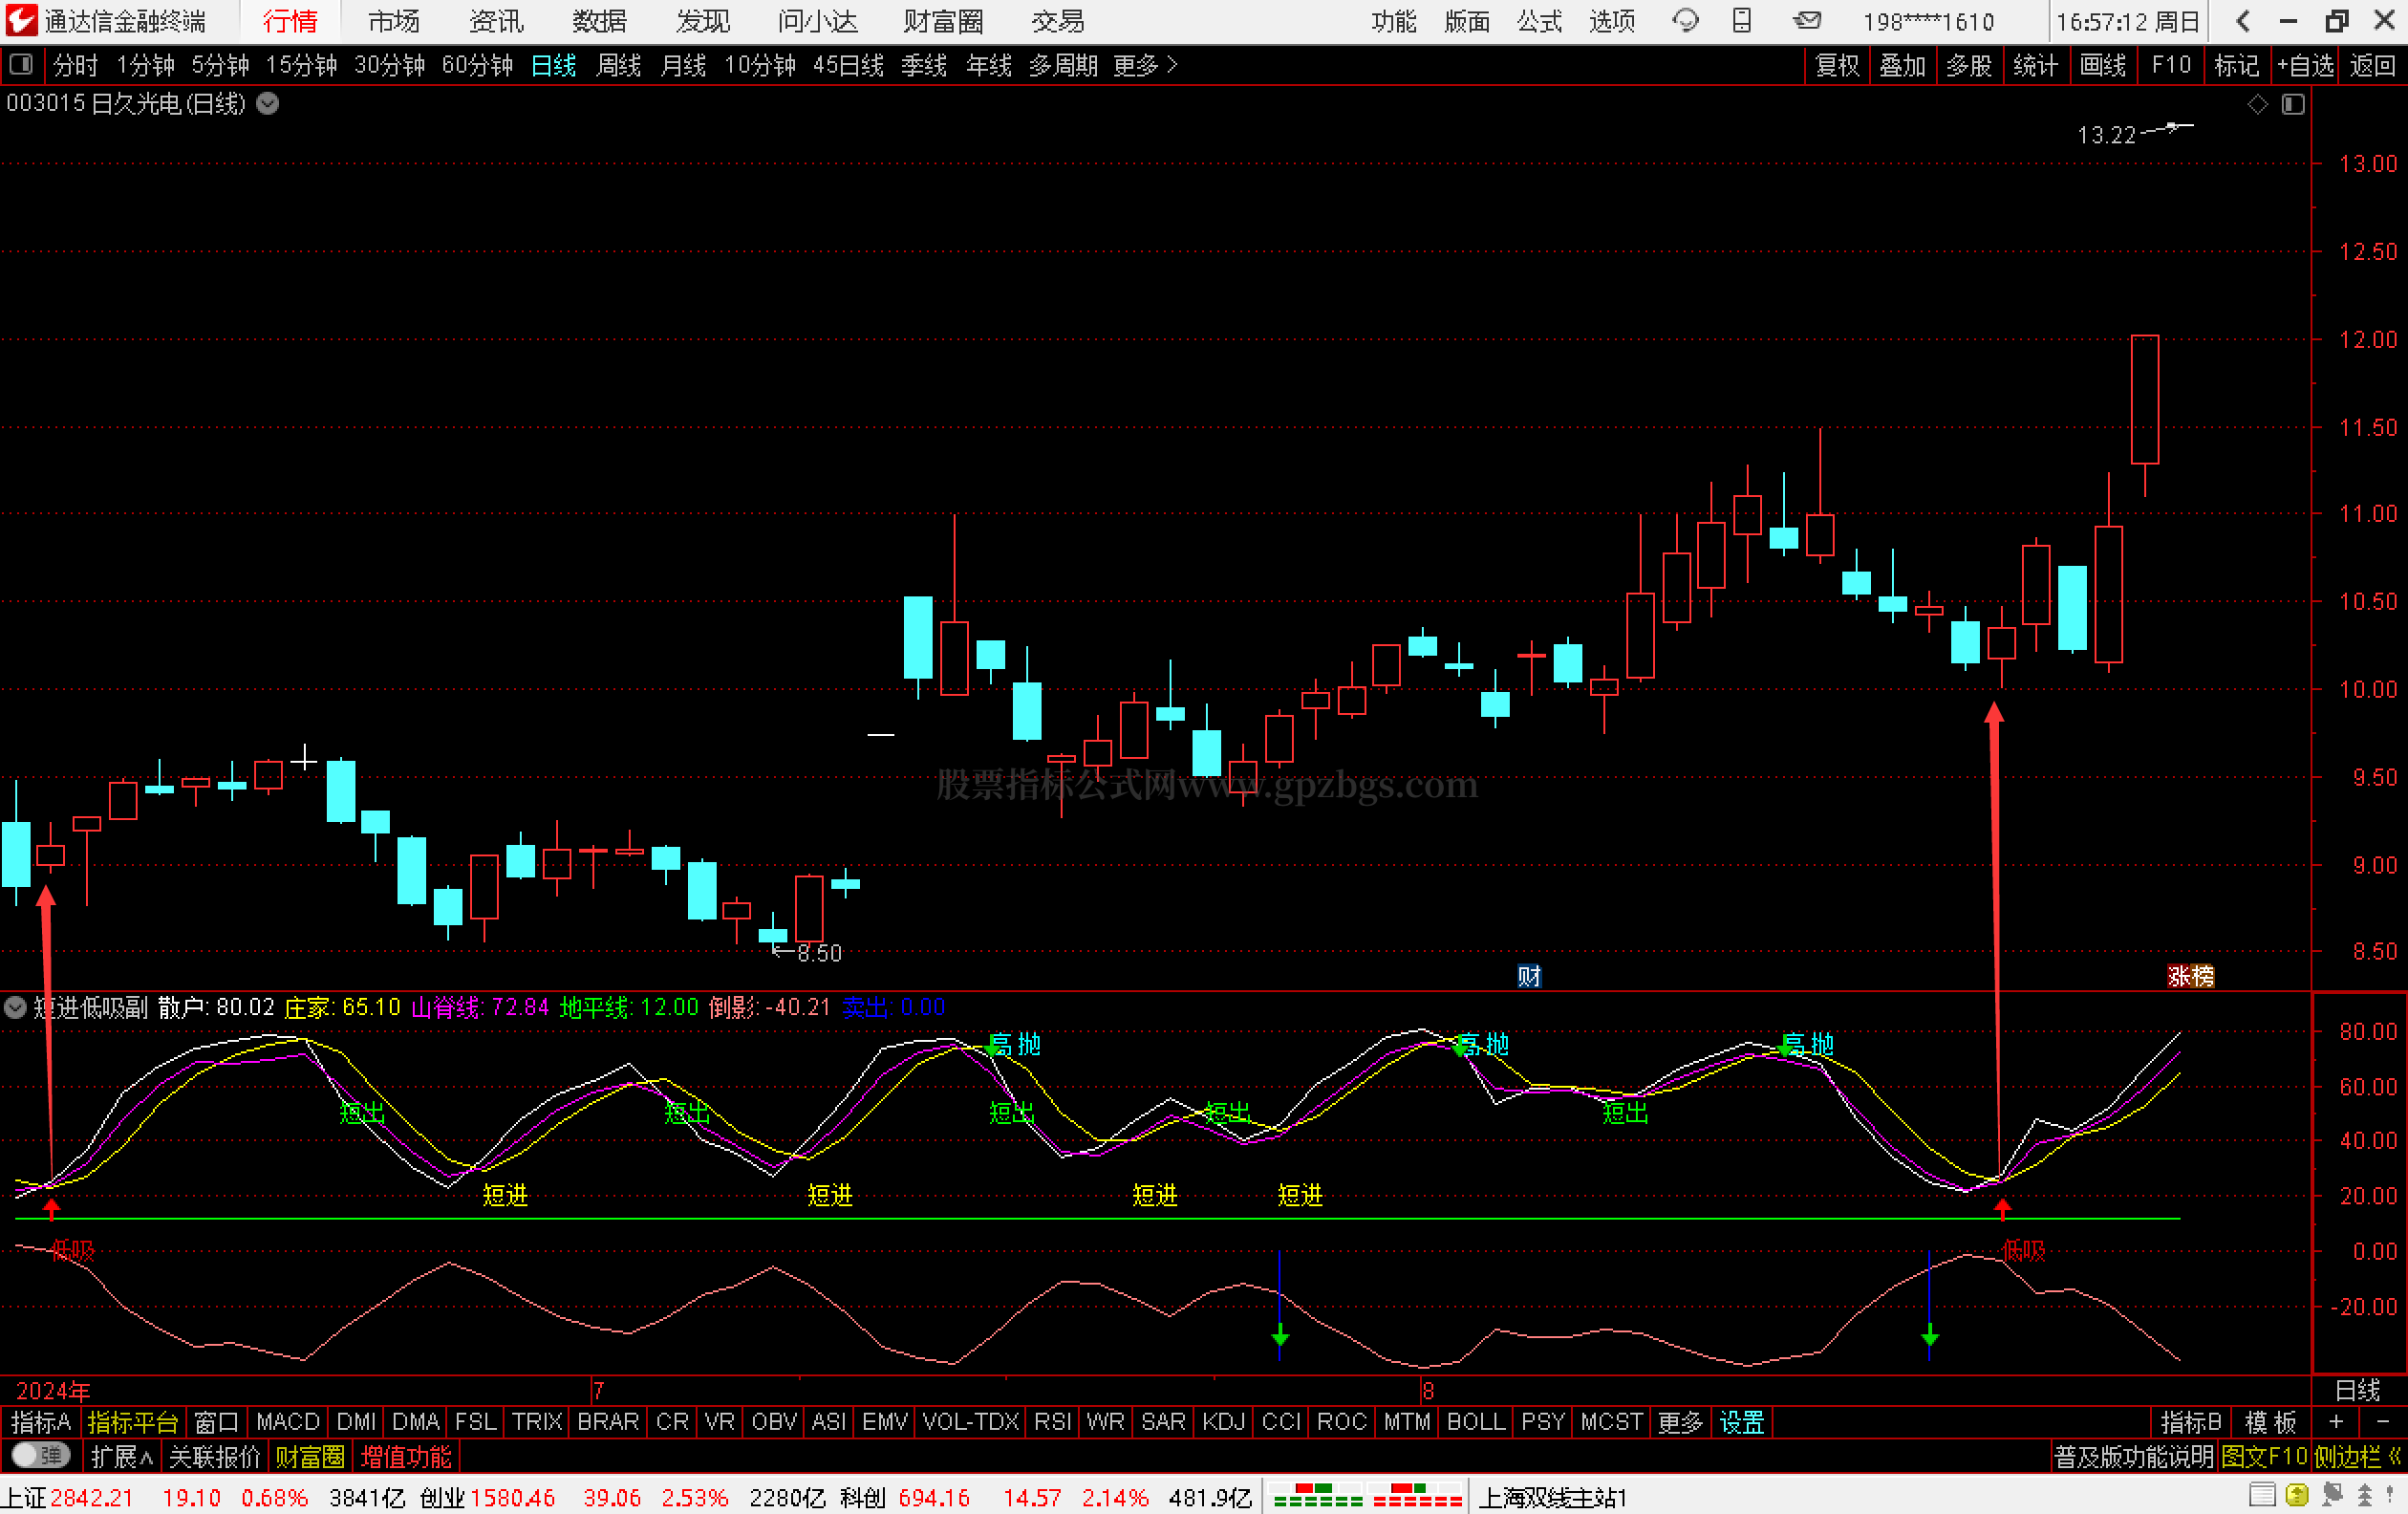Open the 市场 menu
The width and height of the screenshot is (2408, 1514).
393,21
